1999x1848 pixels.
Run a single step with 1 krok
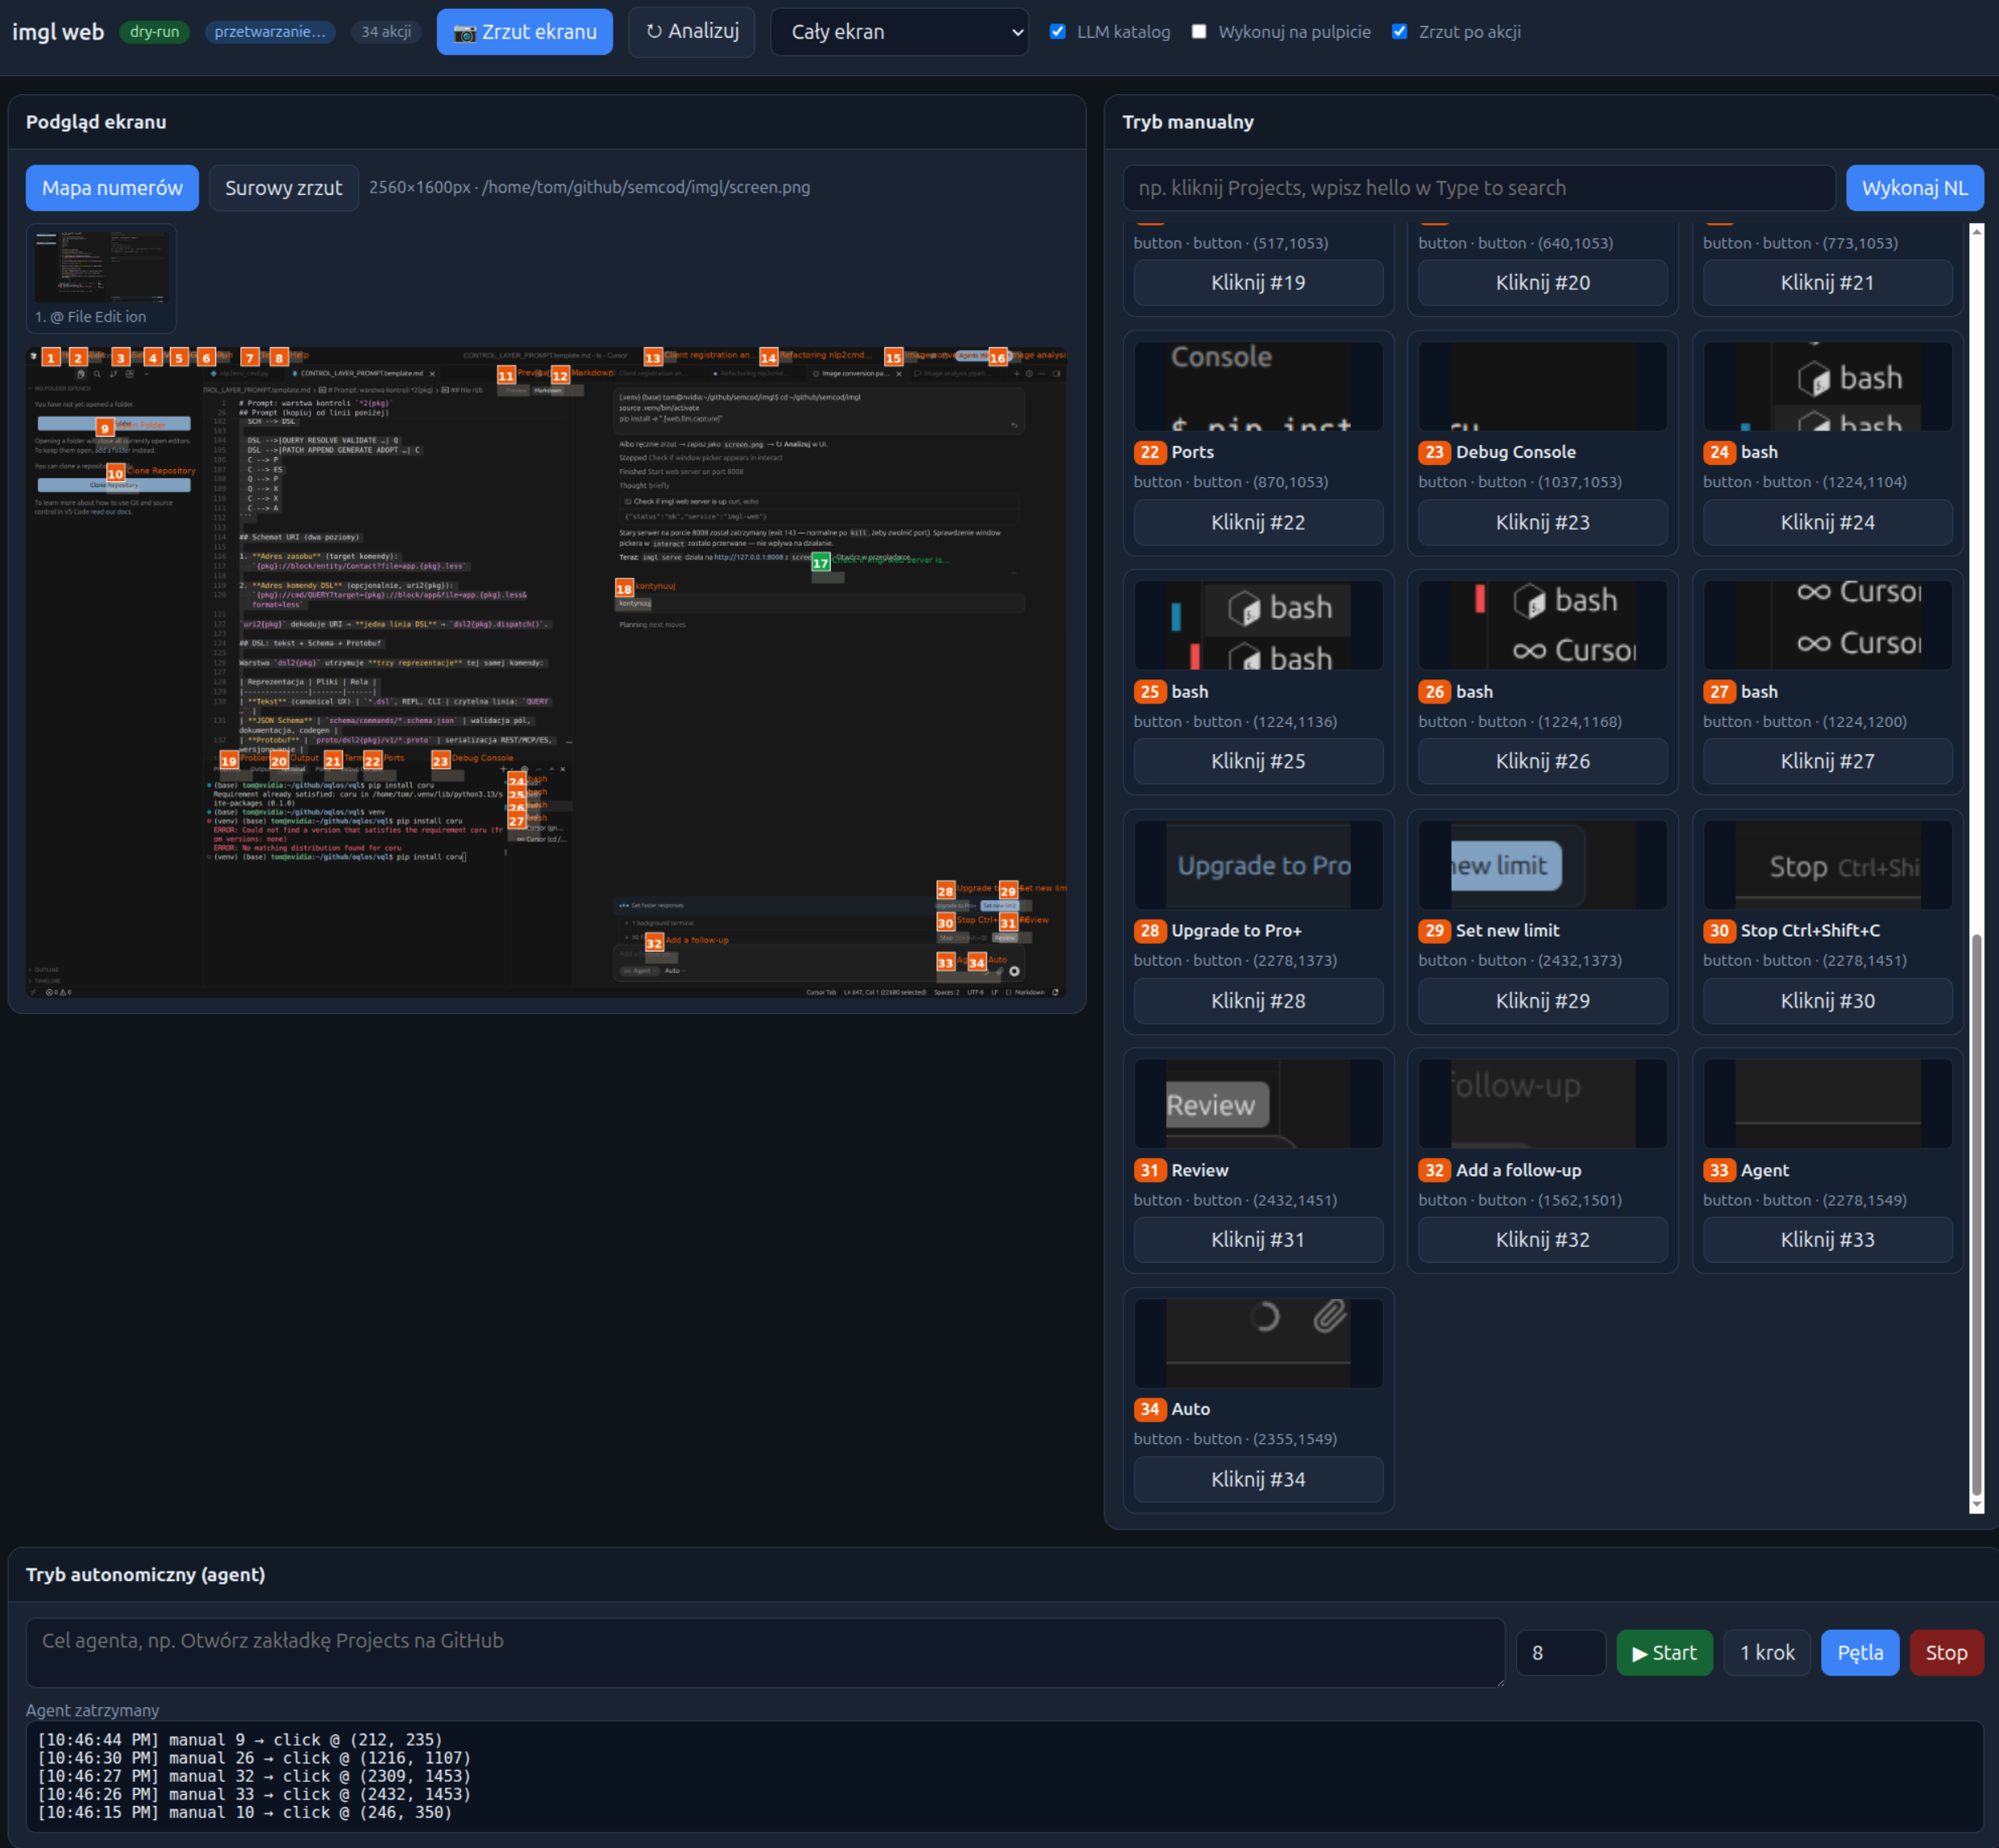click(x=1766, y=1653)
